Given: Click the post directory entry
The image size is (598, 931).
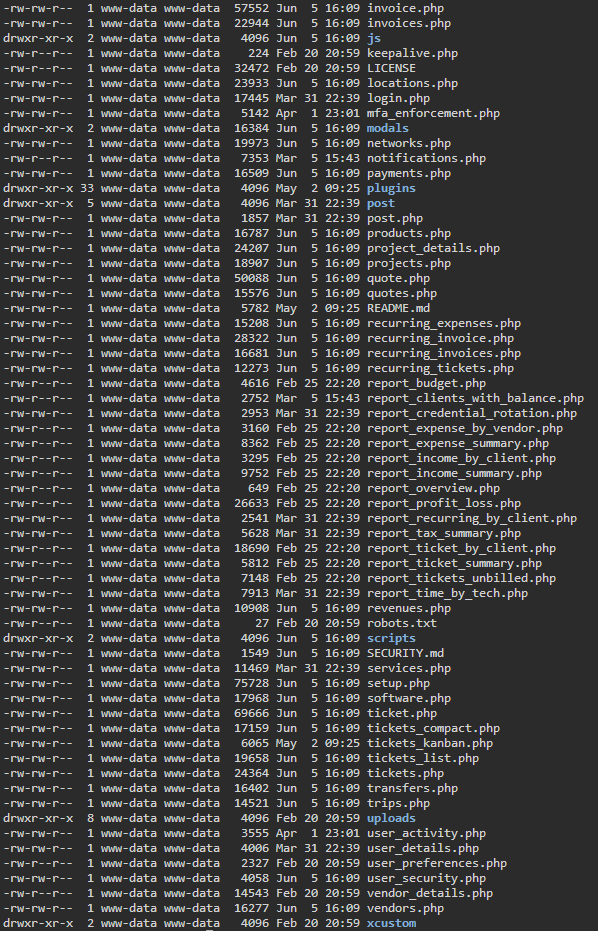Looking at the screenshot, I should pos(381,203).
